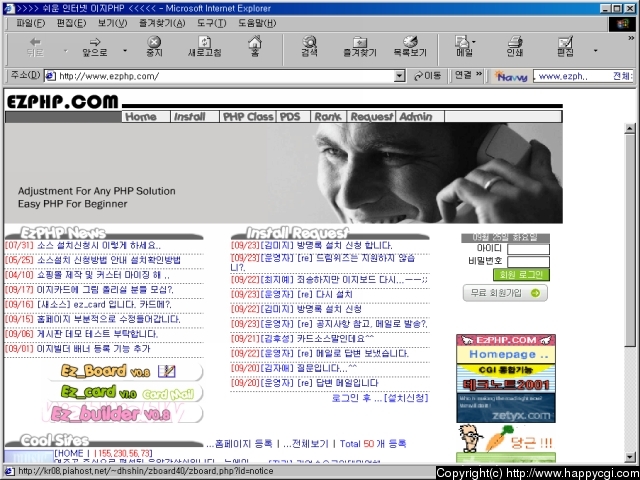
Task: Click the EzPHP.COM Homepage banner ad
Action: pyautogui.click(x=506, y=349)
